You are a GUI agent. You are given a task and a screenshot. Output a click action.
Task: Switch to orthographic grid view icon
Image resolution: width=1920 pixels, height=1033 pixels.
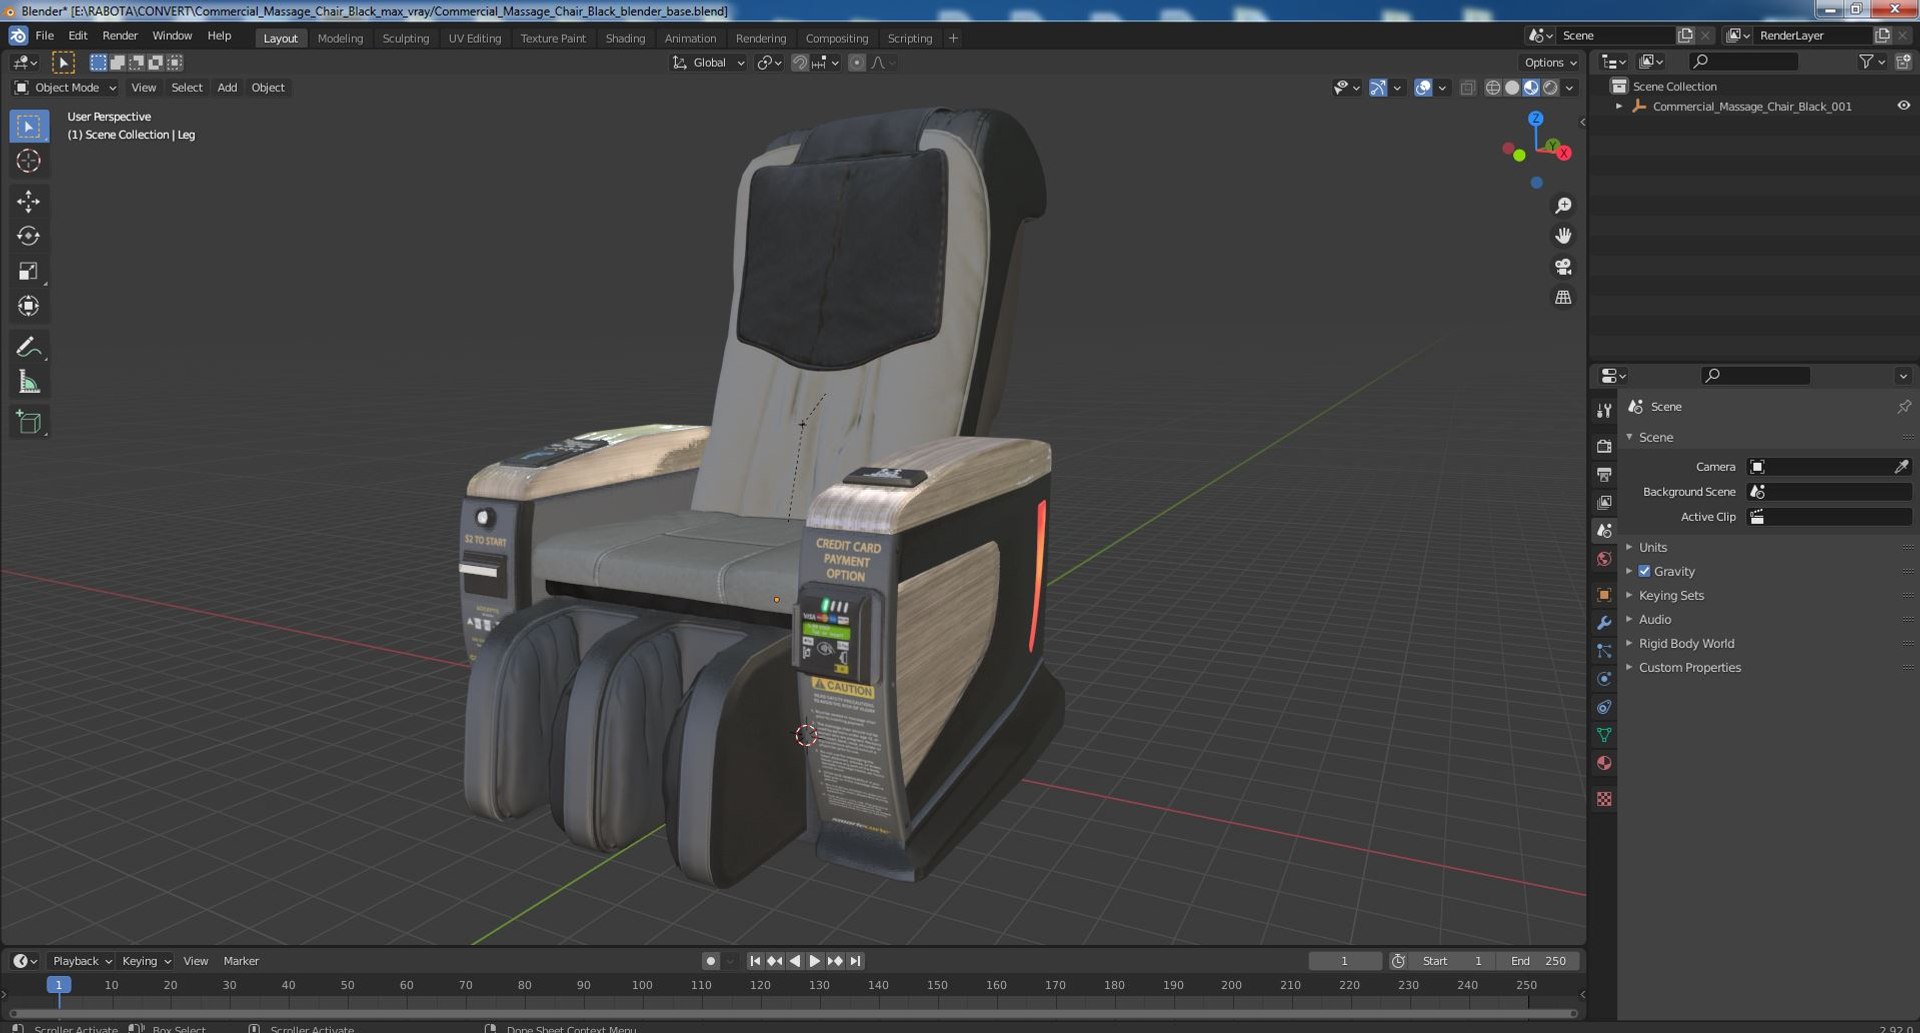point(1563,298)
